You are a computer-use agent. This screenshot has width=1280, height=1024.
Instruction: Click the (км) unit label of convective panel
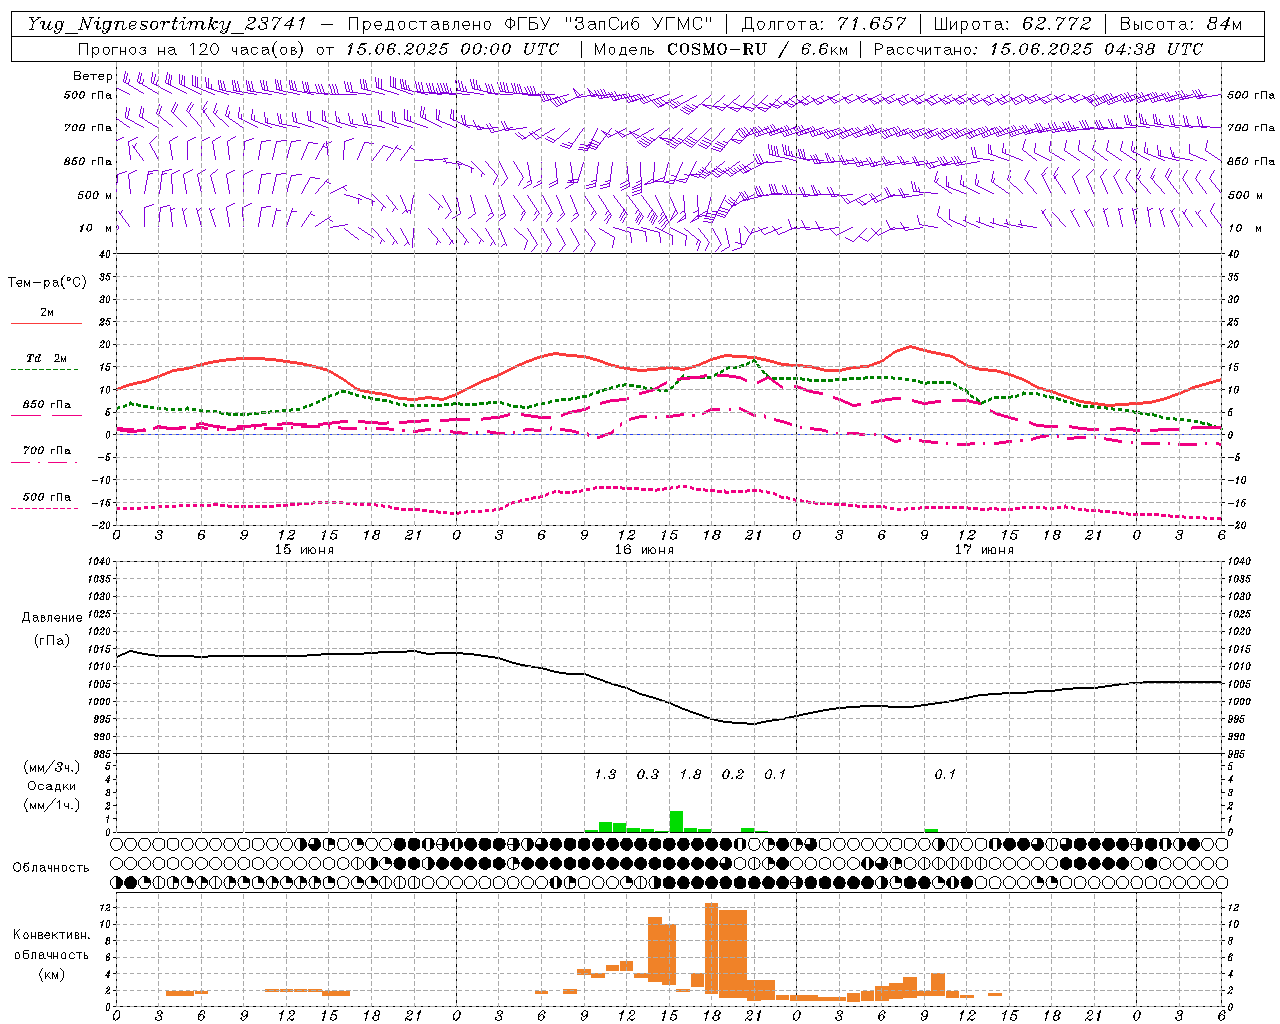coord(51,974)
